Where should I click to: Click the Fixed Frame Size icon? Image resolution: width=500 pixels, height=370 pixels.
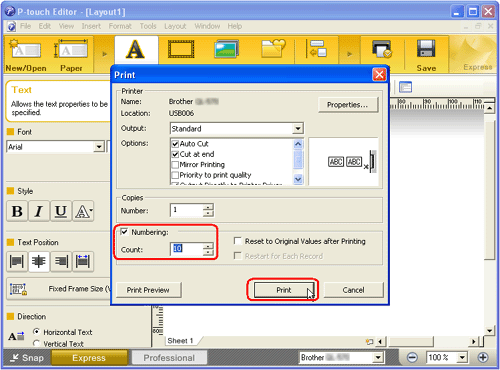coord(18,289)
